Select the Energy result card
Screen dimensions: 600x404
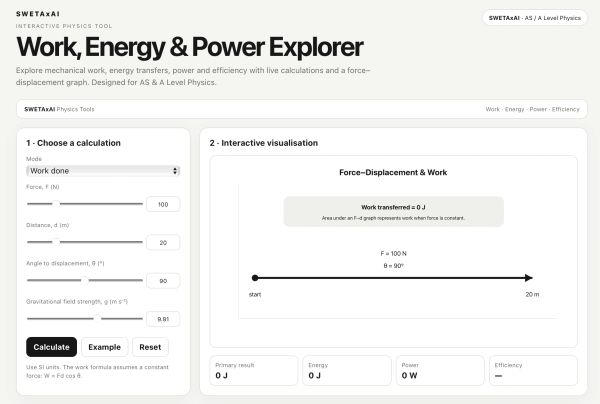347,371
